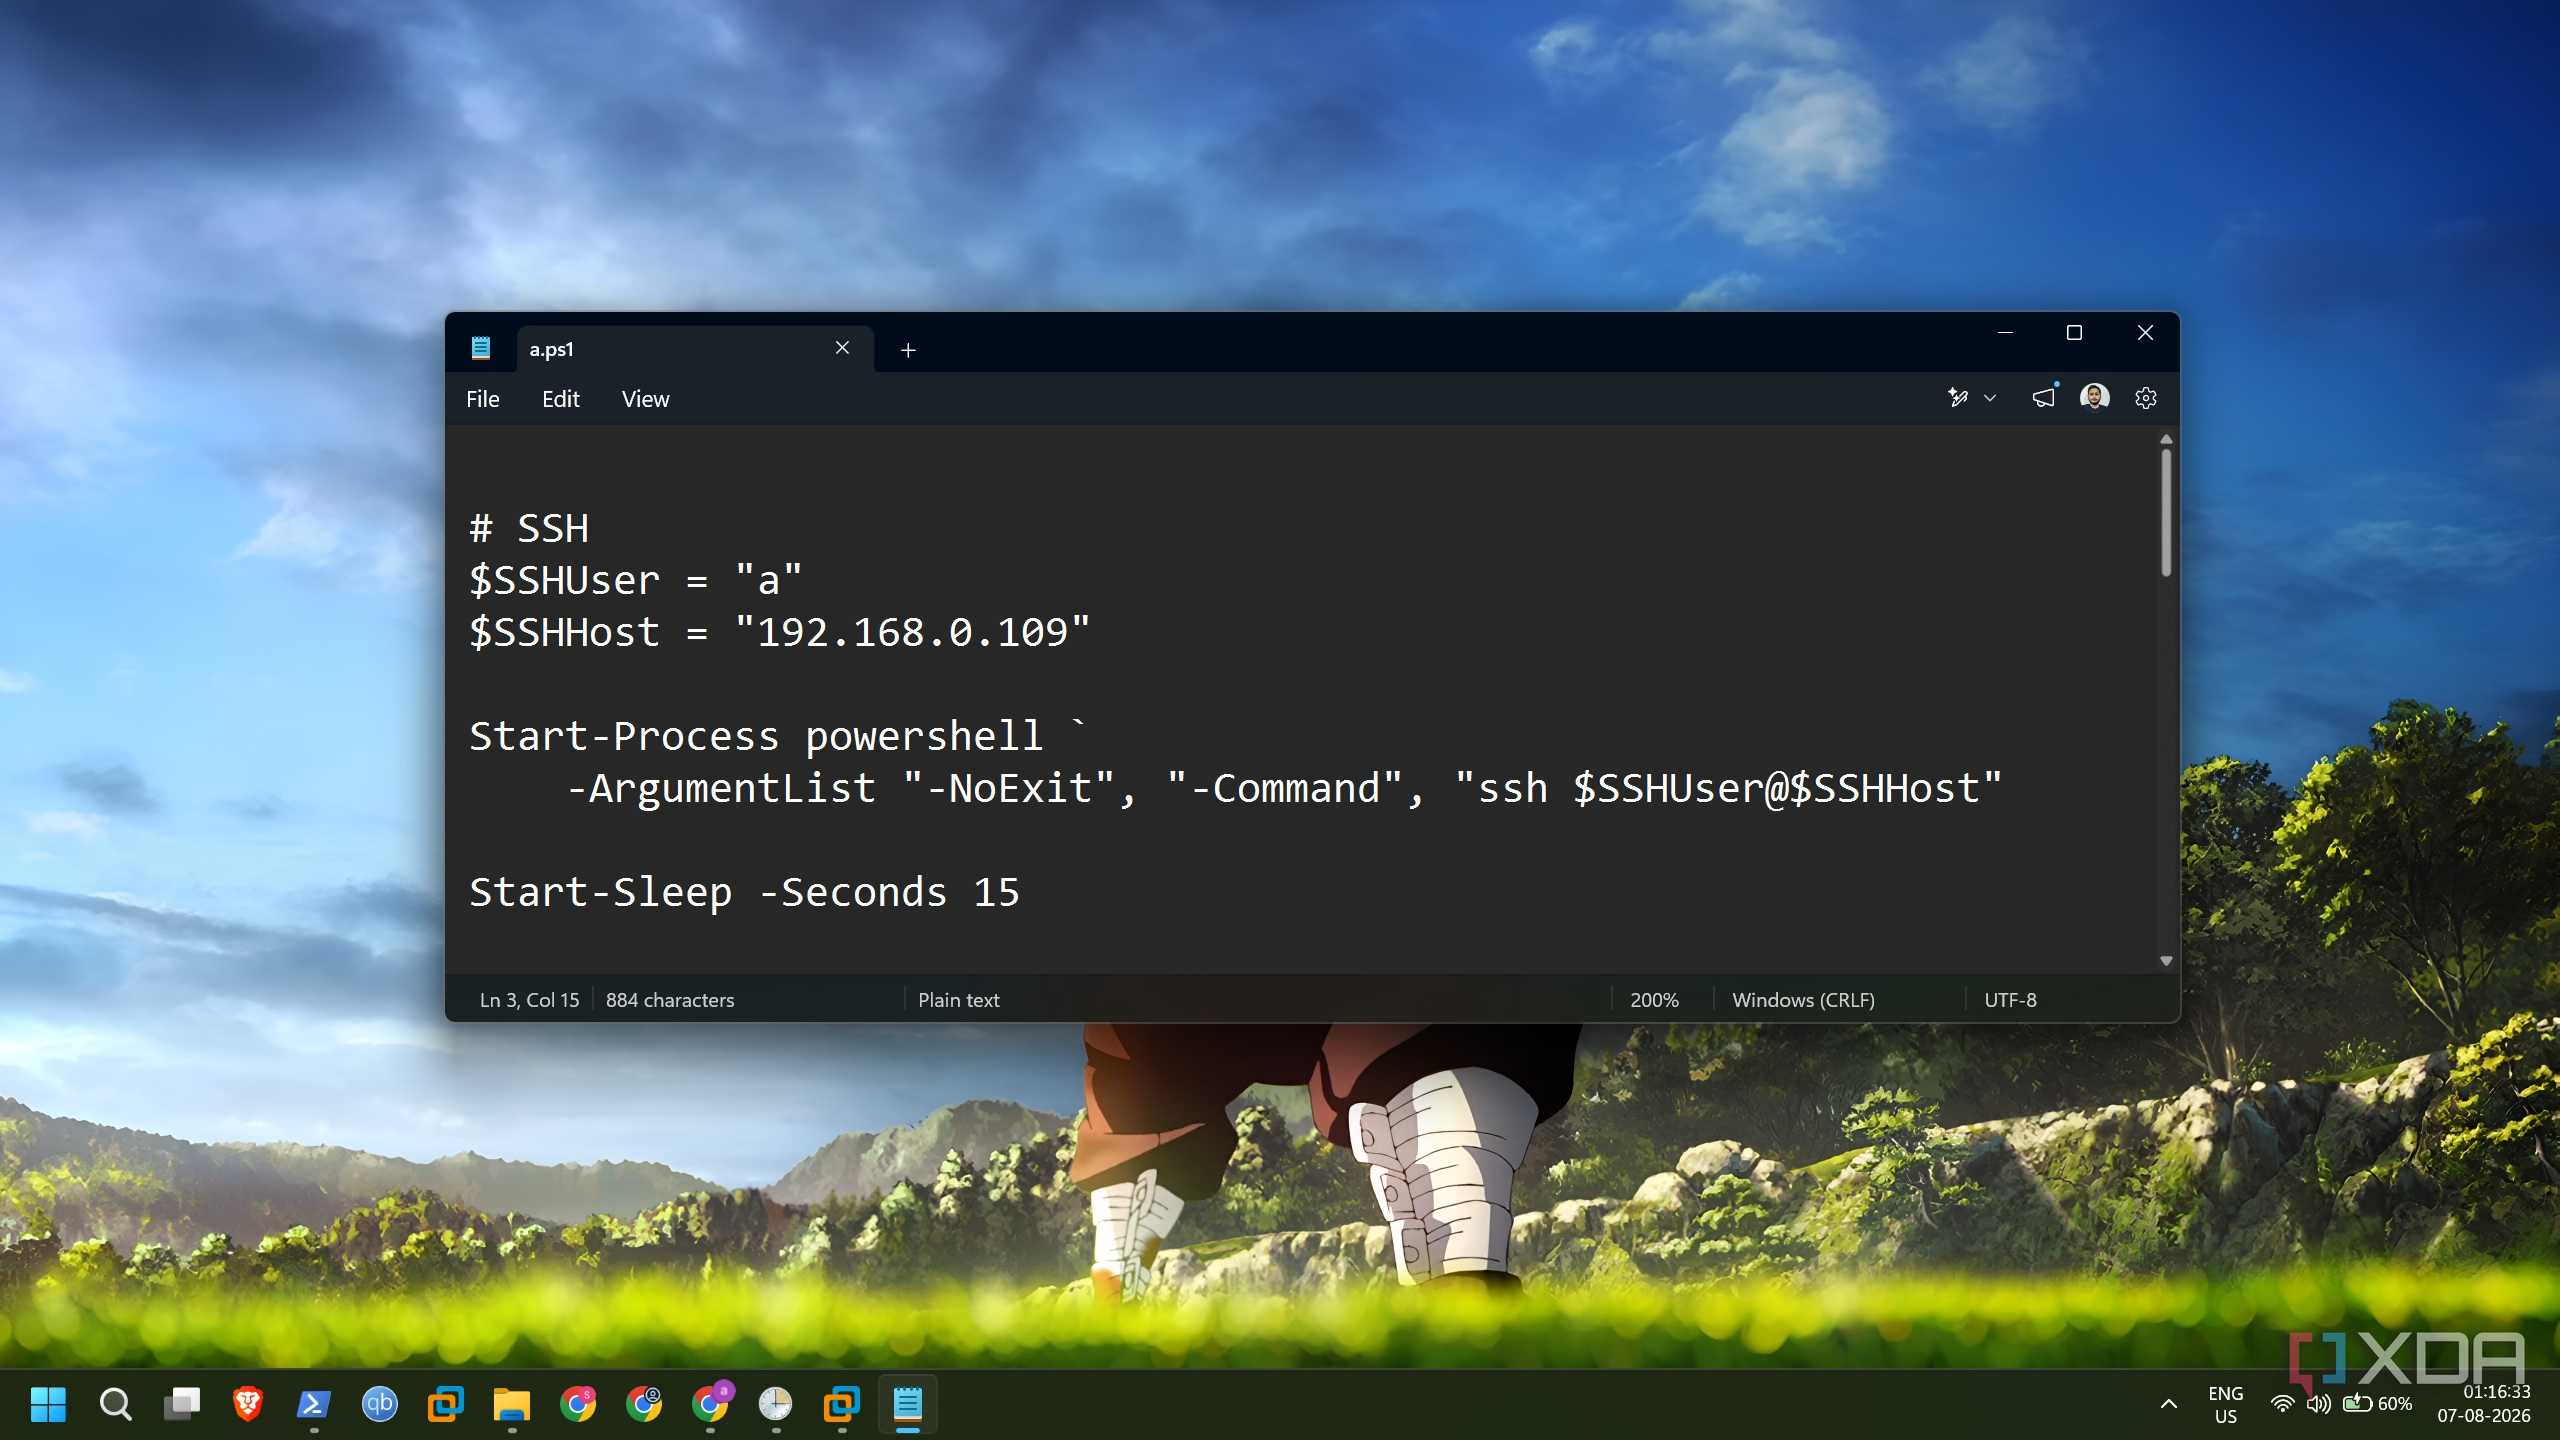Screen dimensions: 2560x1440
Task: Open Chrome with pink 's' badge
Action: pyautogui.click(x=578, y=1404)
